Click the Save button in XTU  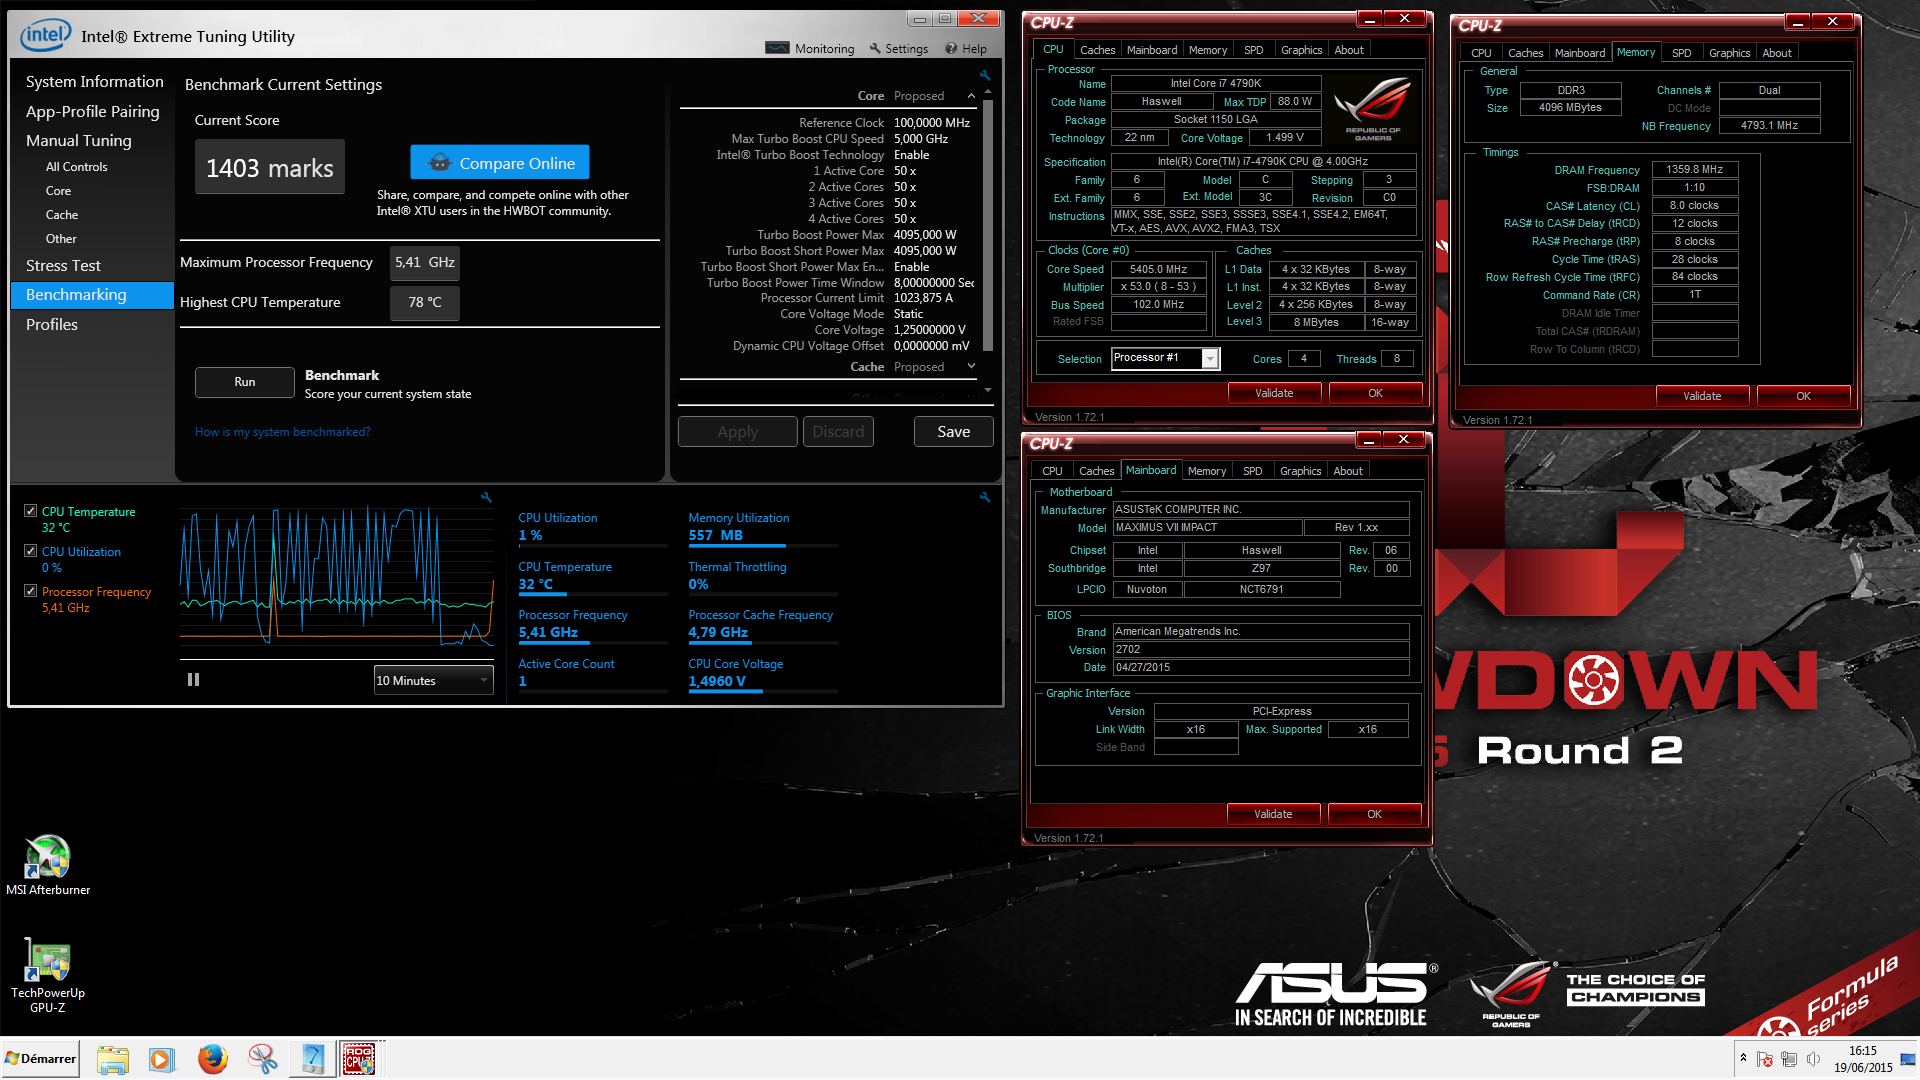954,432
